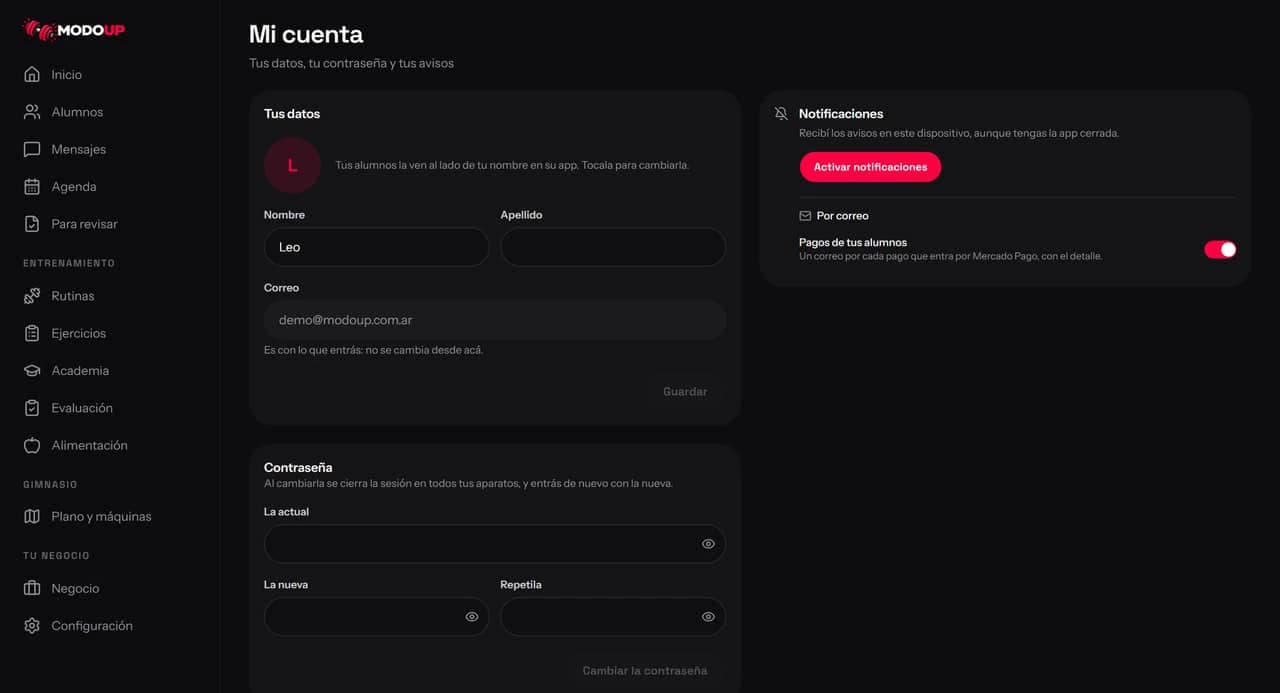Click the Mi cuenta page heading

tap(306, 34)
